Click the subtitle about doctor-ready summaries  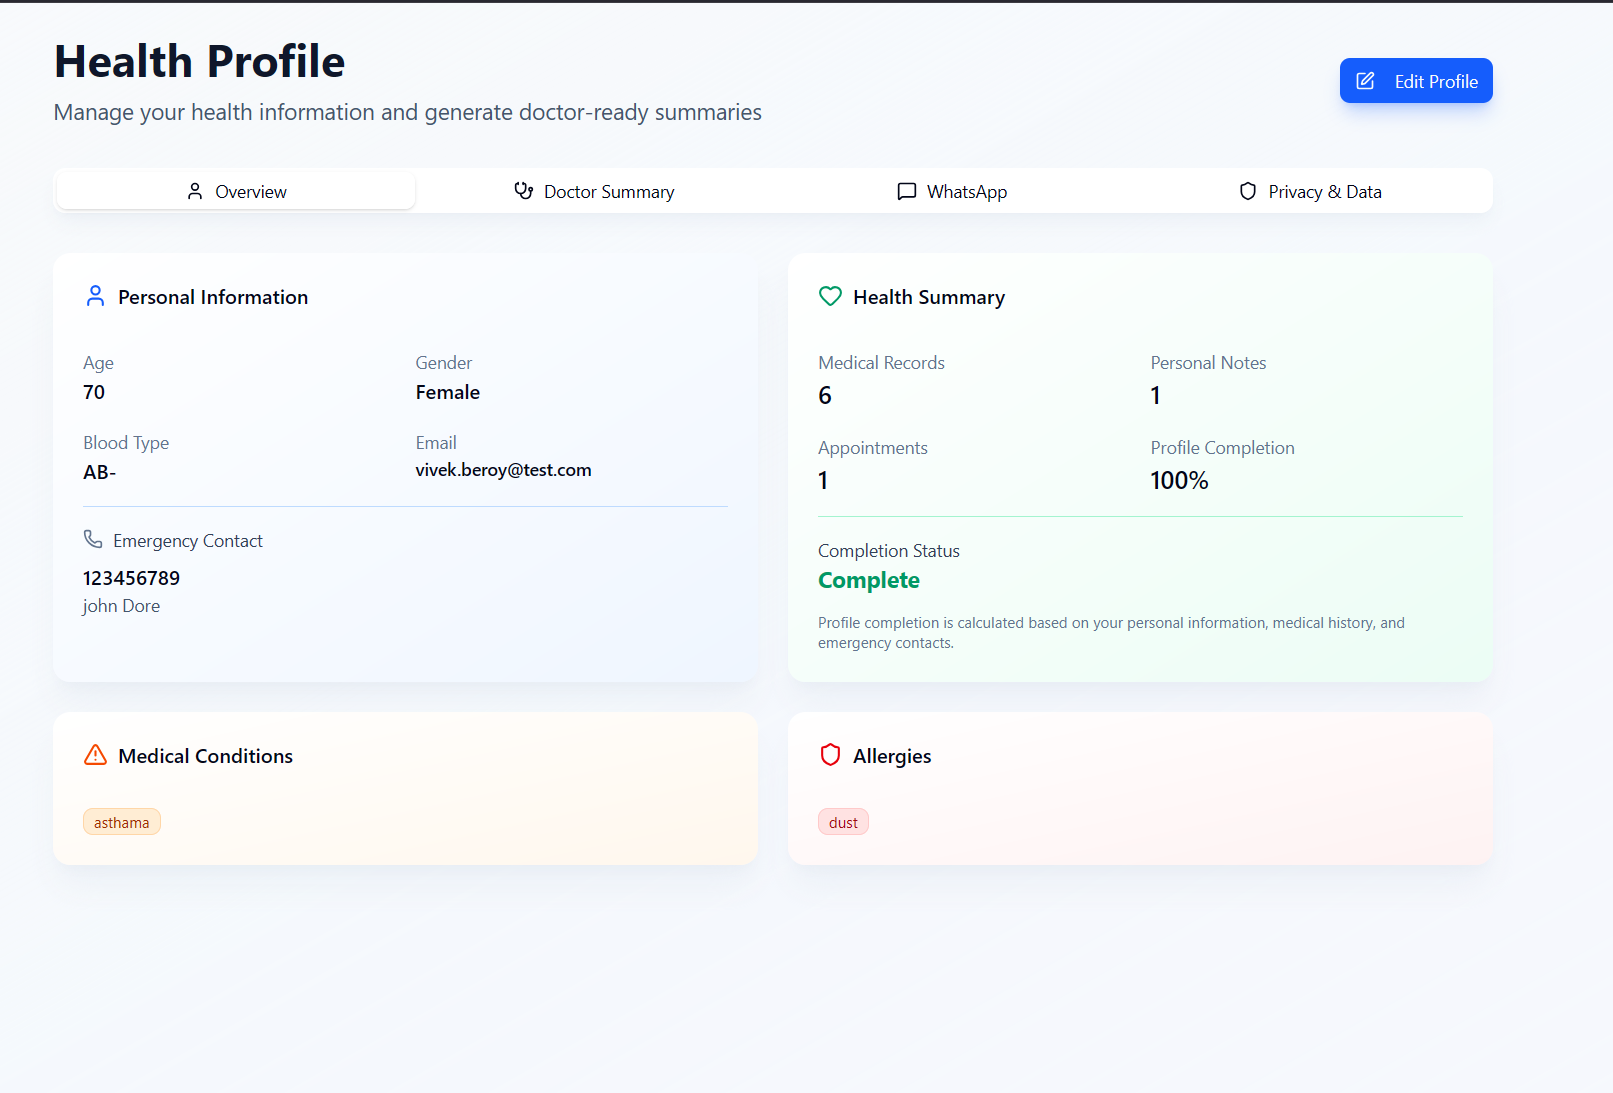(408, 112)
